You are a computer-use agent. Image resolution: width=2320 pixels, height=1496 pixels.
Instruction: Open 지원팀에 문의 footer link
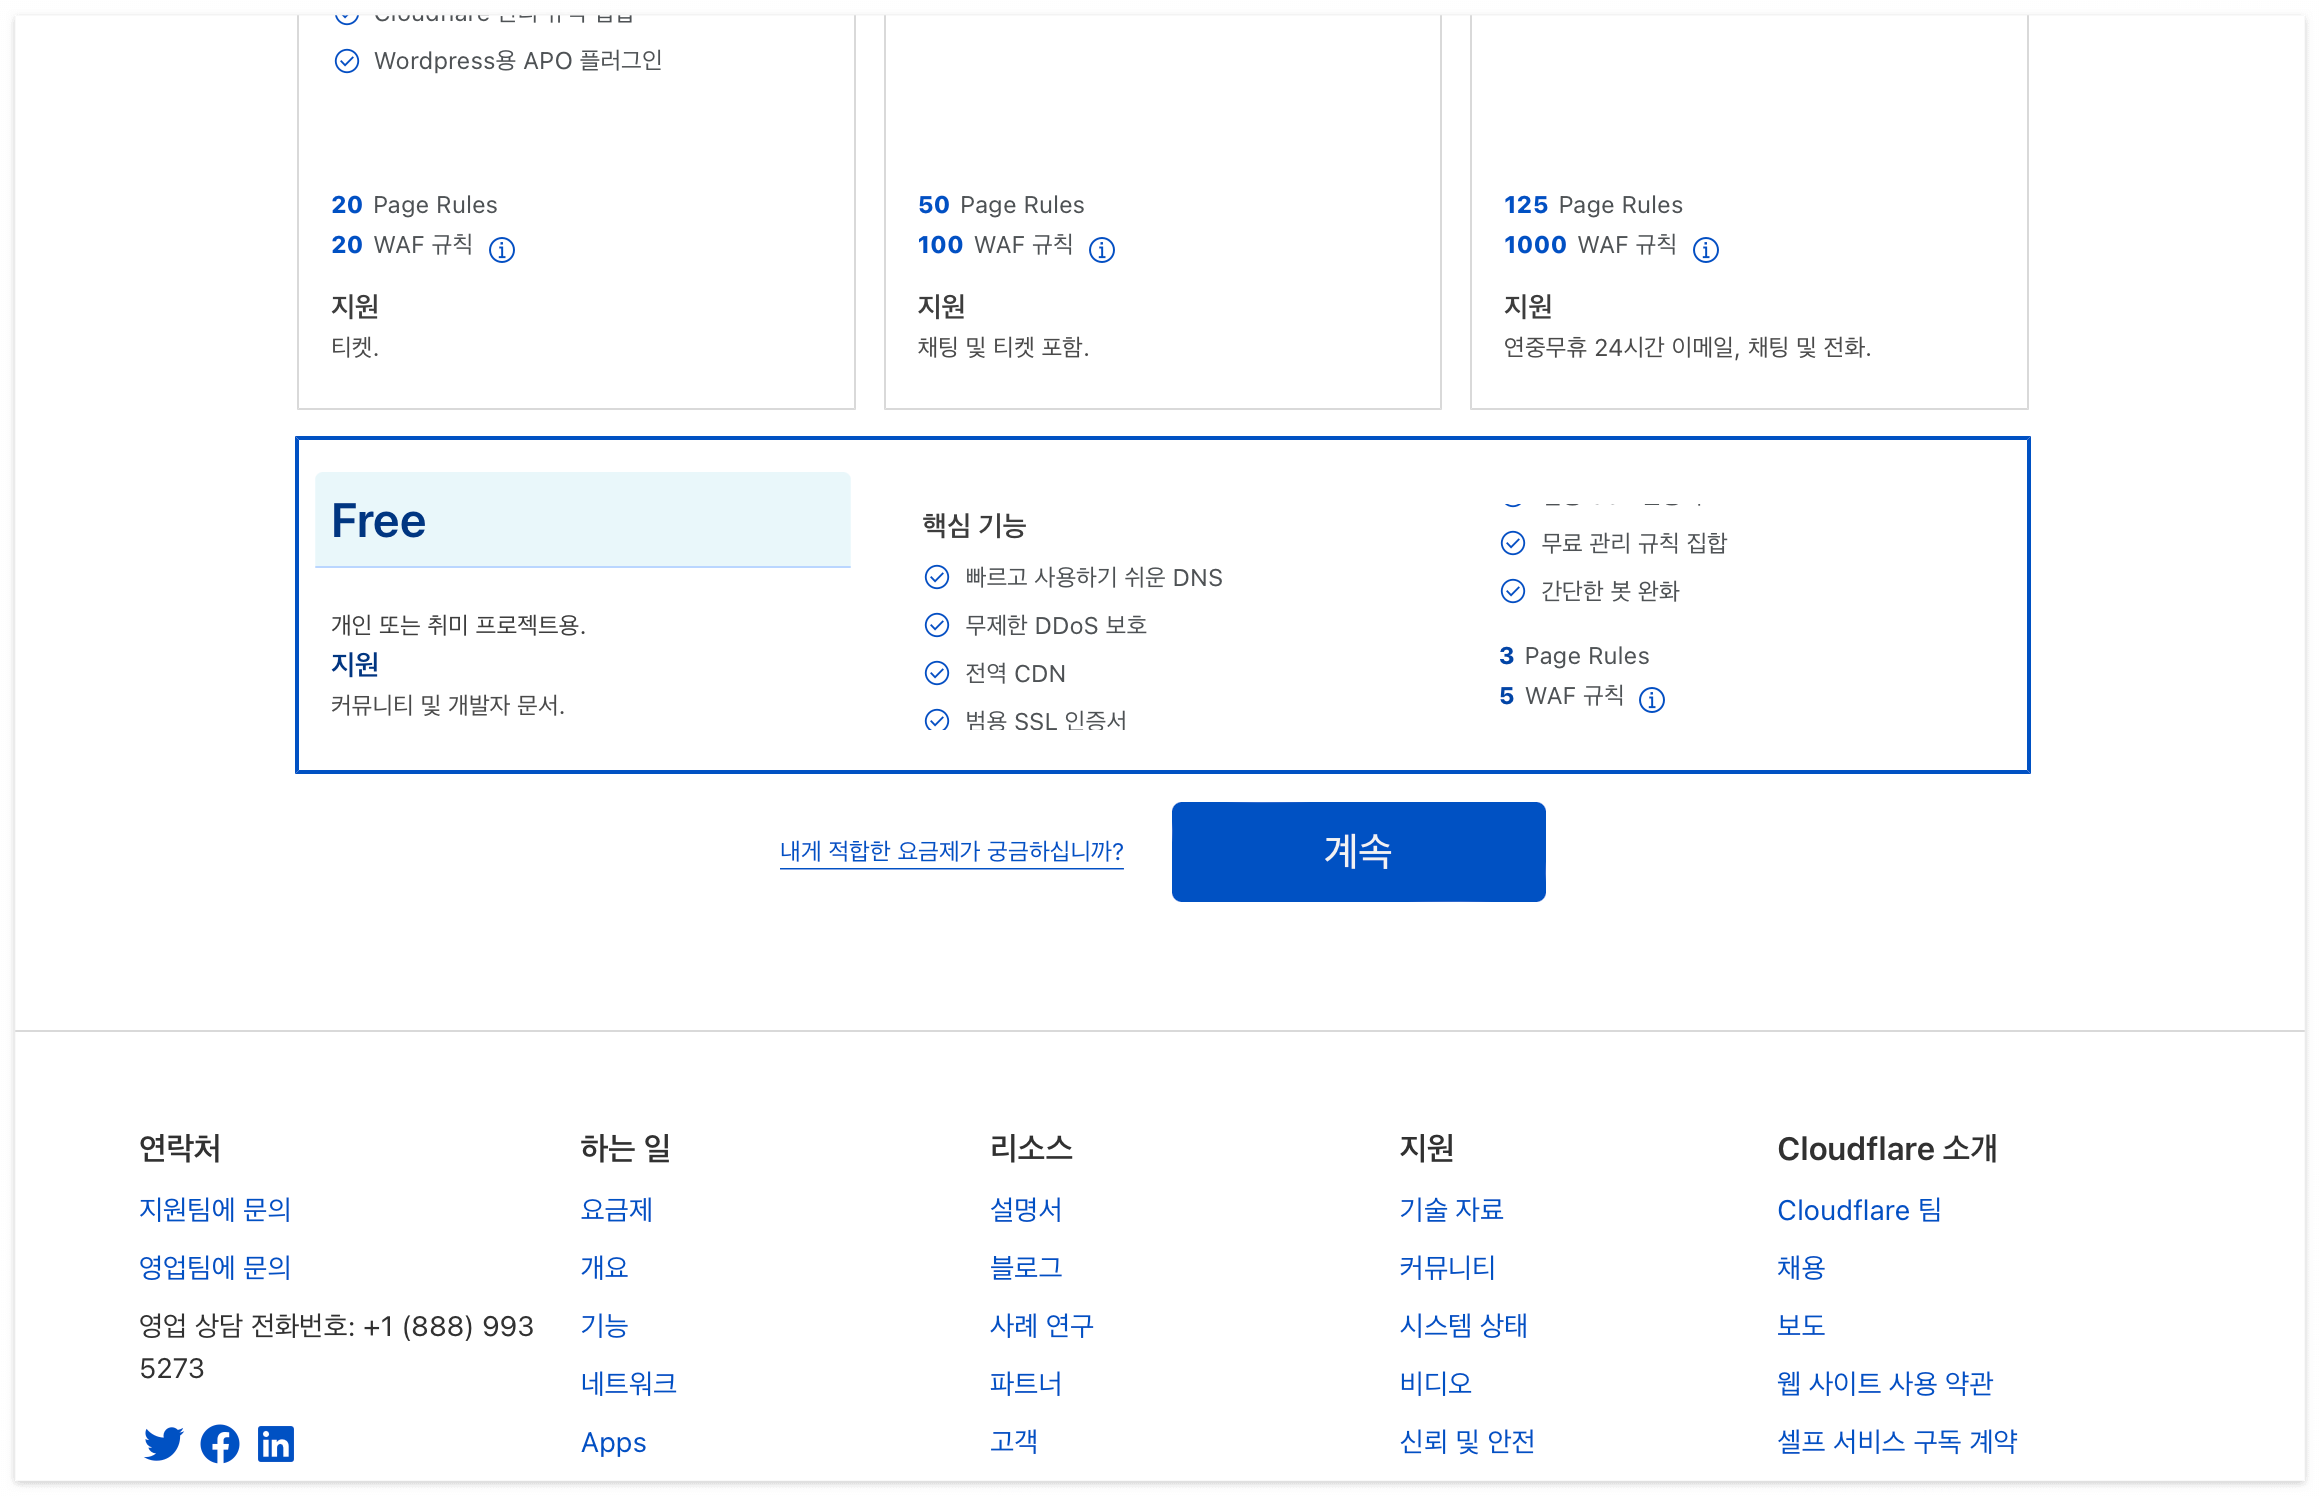click(x=215, y=1209)
